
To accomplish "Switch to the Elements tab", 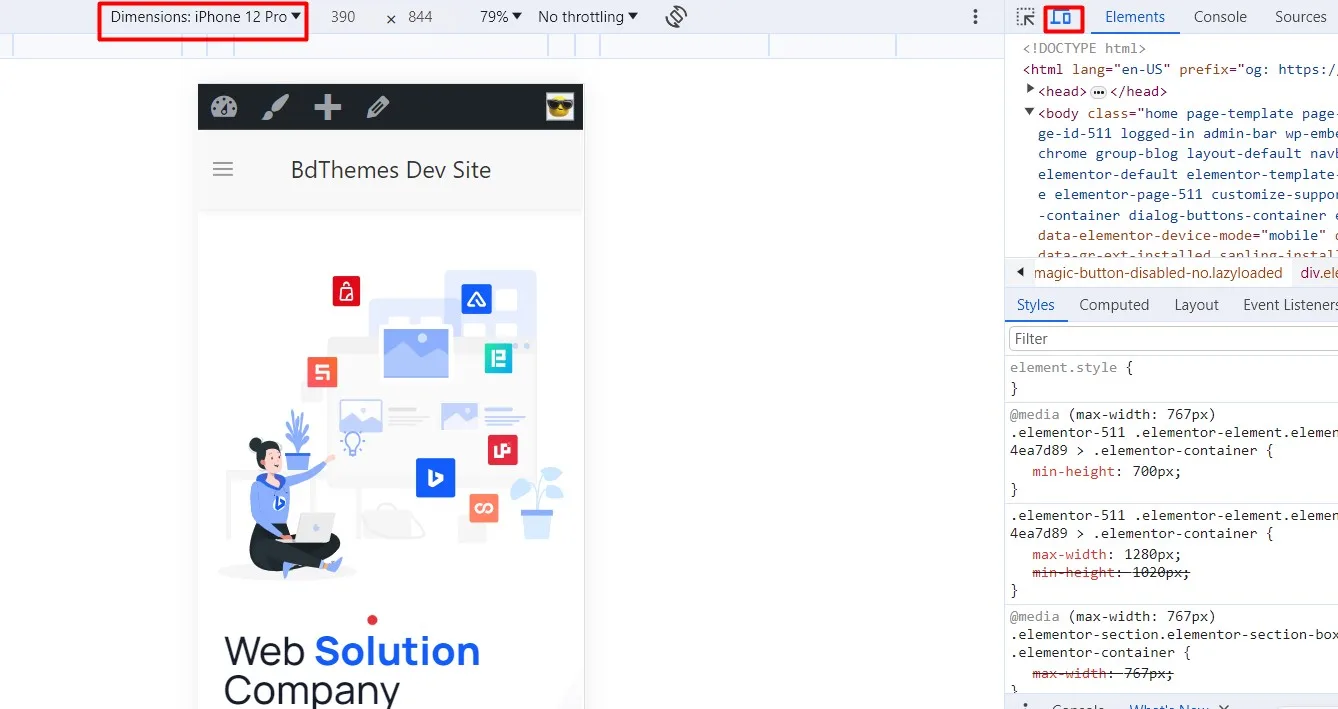I will 1135,17.
